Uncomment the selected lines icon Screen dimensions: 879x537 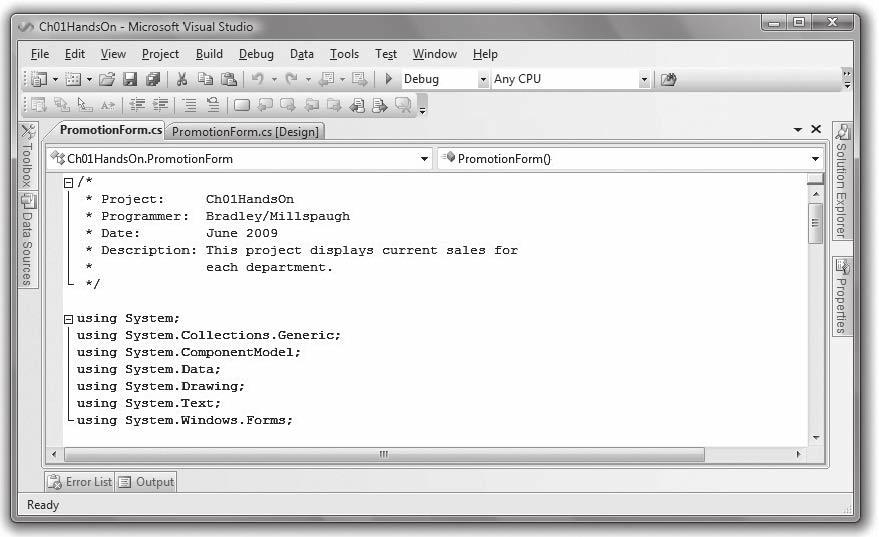213,105
